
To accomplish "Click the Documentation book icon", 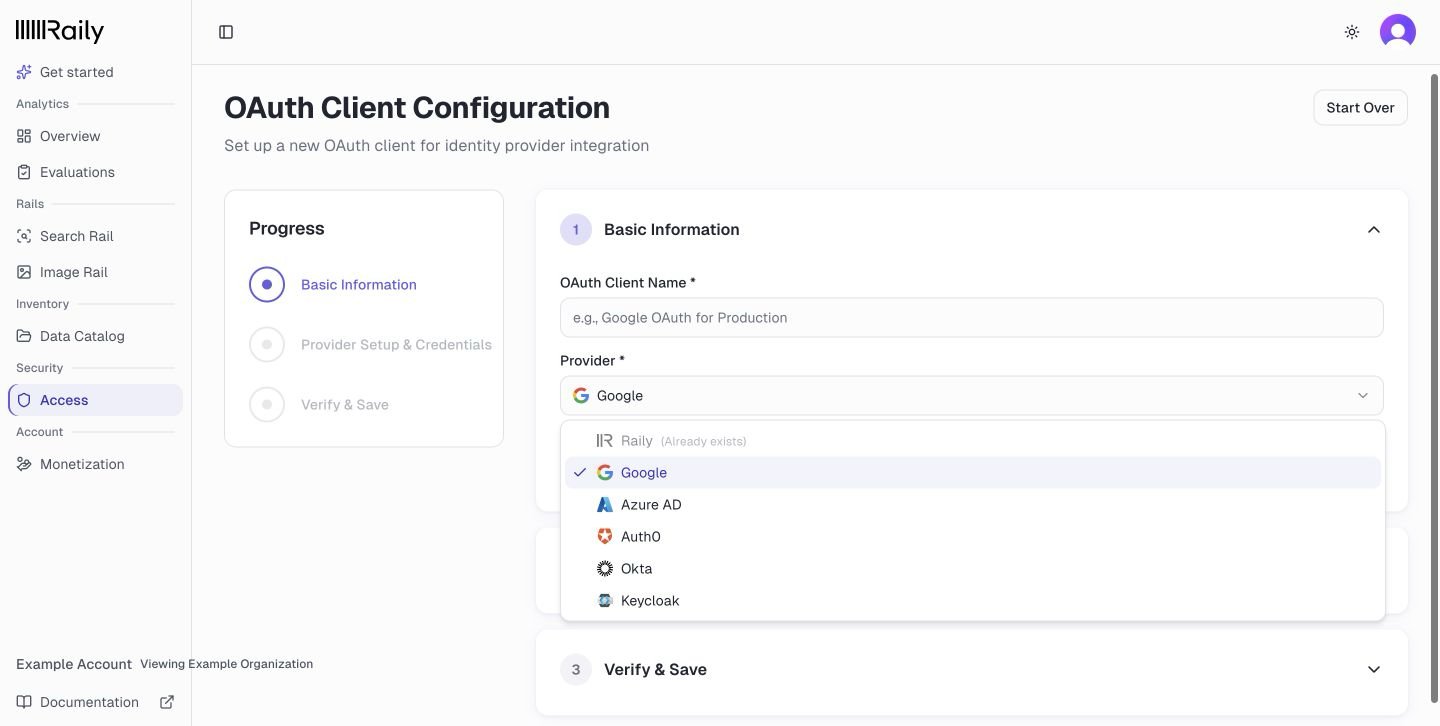I will pos(24,702).
